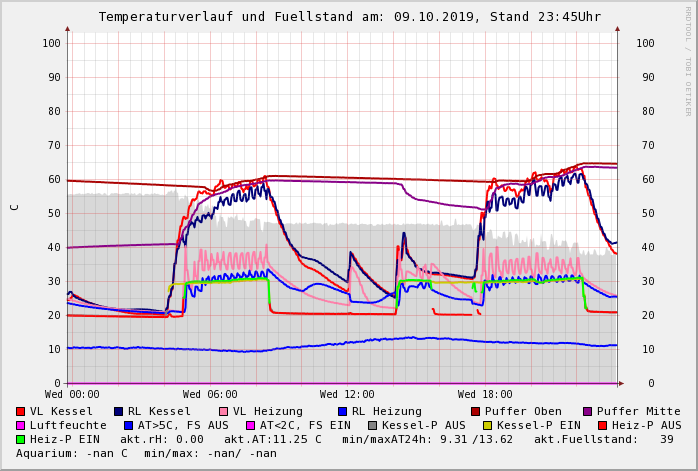This screenshot has height=471, width=698.
Task: Click the red VL Kessel legend swatch
Action: (21, 411)
